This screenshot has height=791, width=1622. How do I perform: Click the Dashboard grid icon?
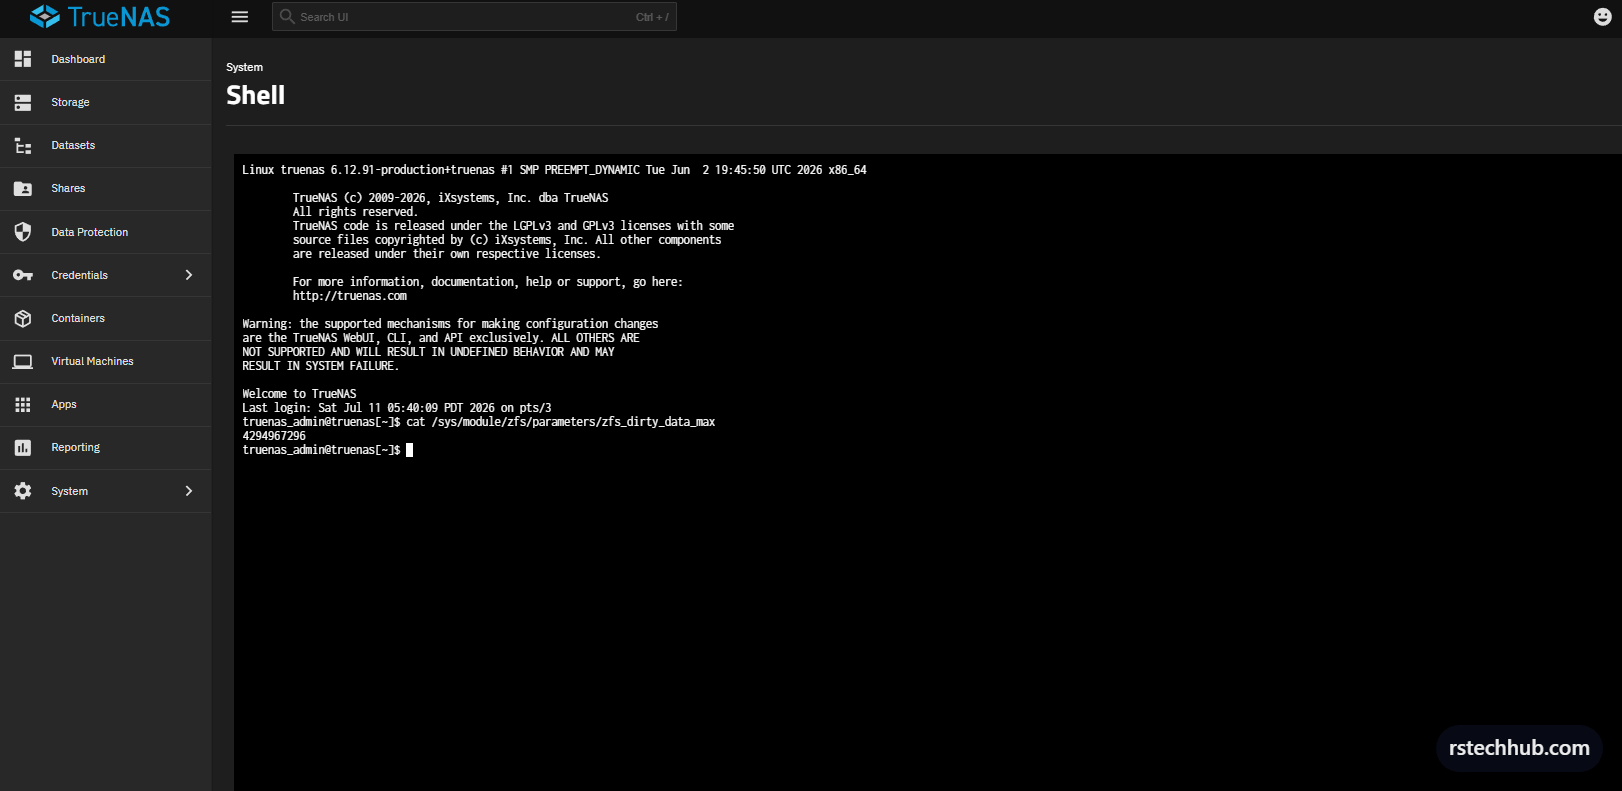click(x=23, y=59)
